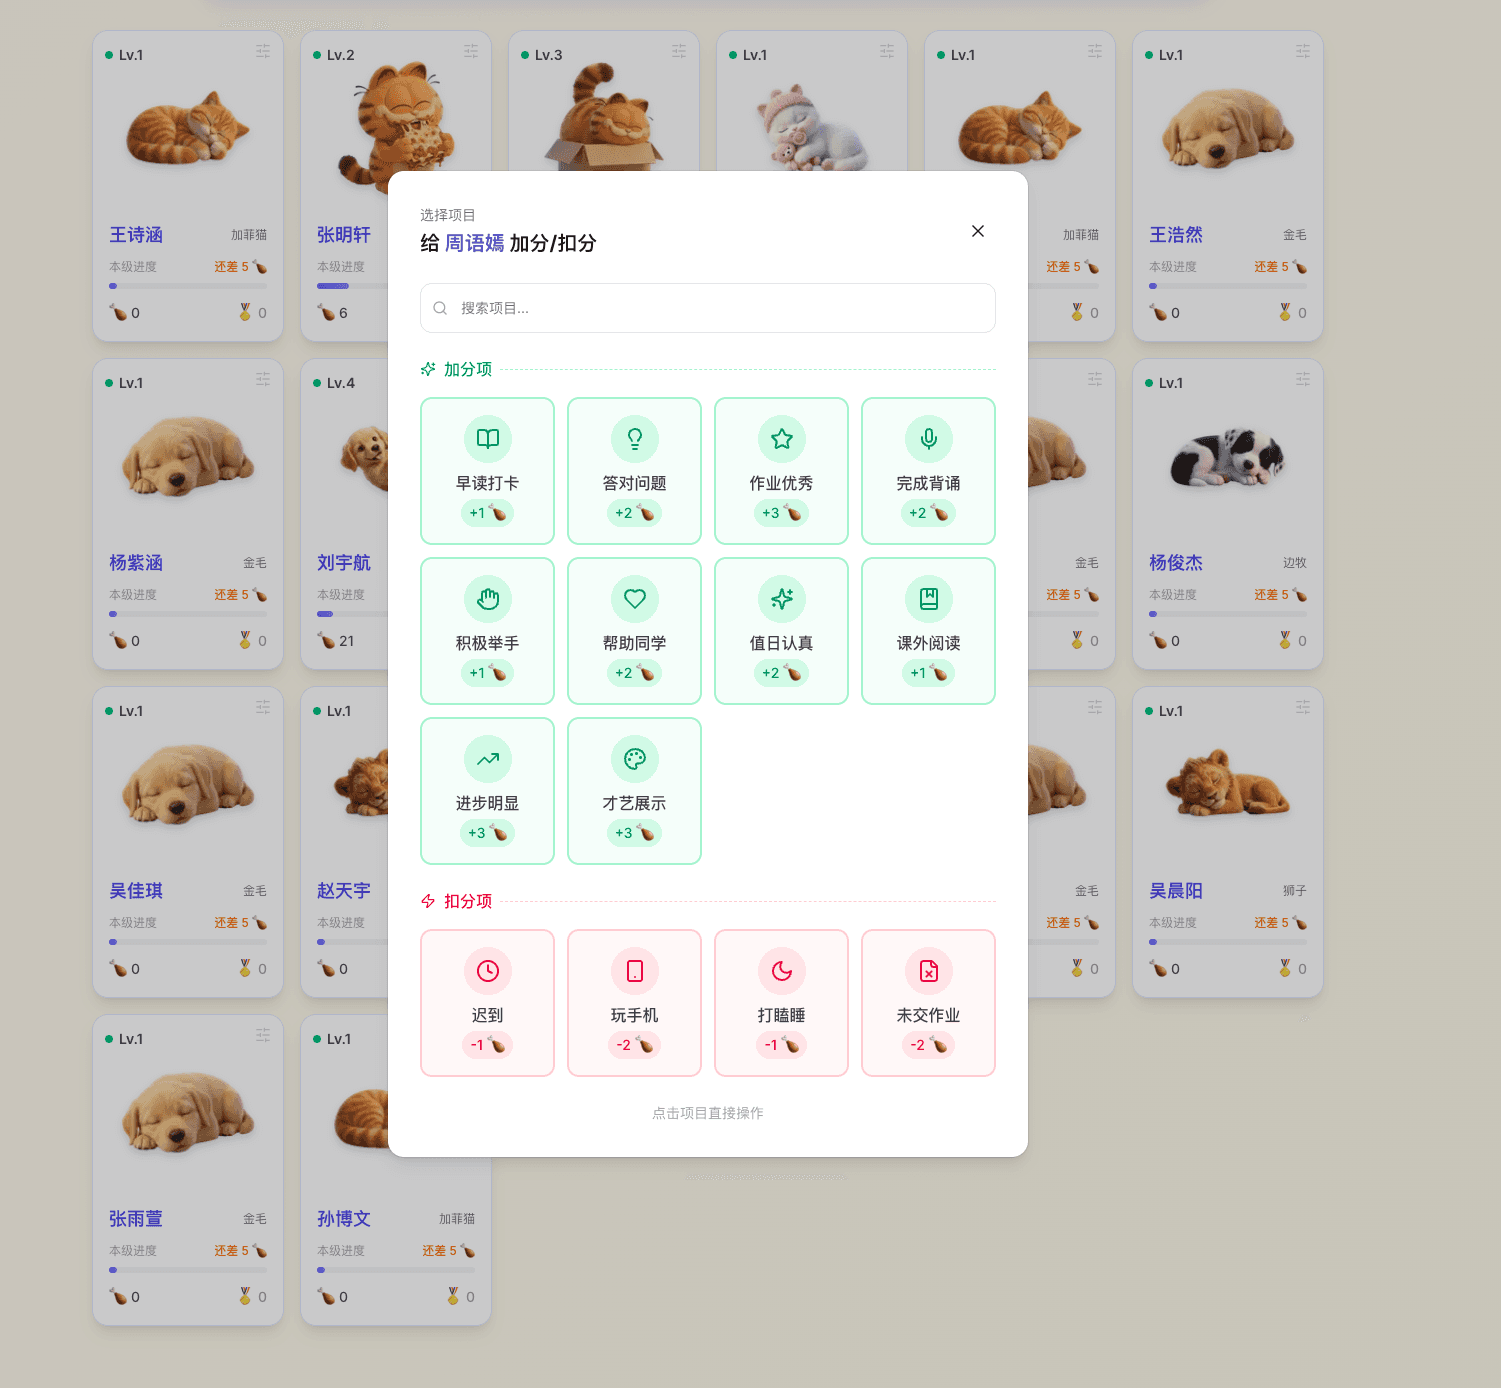Click the 早读打卡 book icon
Viewport: 1501px width, 1388px height.
click(487, 439)
